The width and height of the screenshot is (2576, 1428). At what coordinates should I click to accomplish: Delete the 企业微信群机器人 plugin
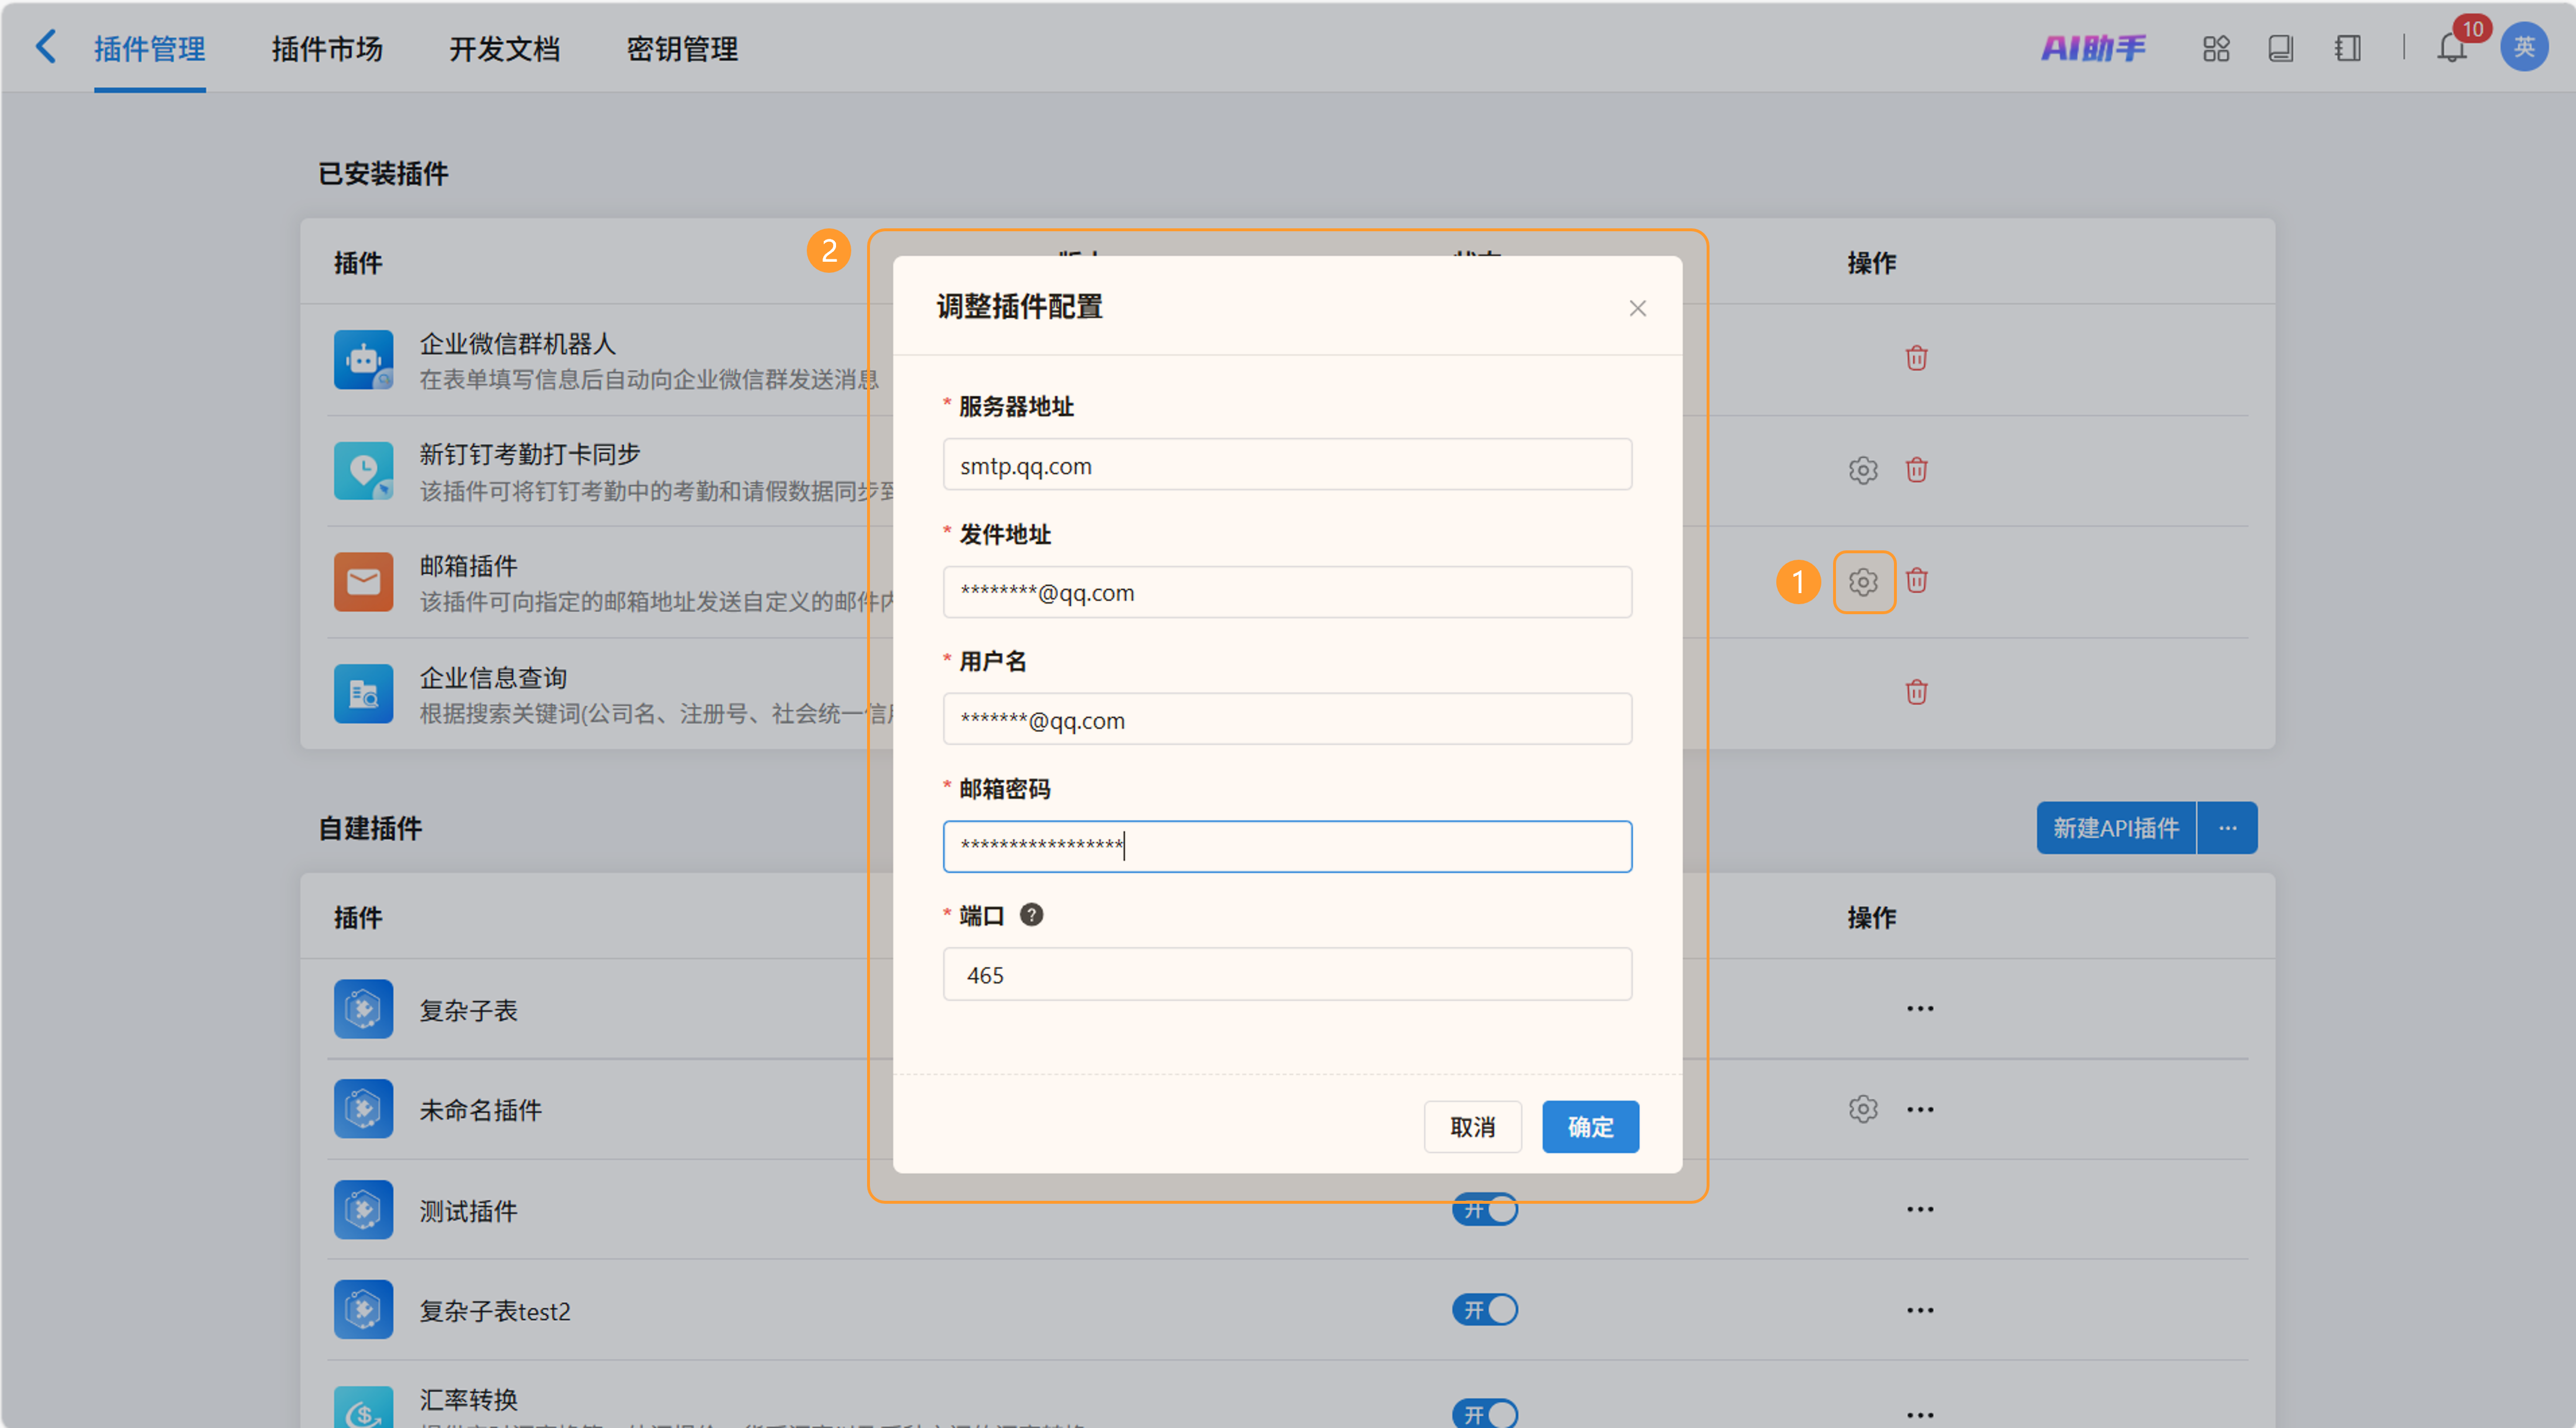pyautogui.click(x=1915, y=358)
